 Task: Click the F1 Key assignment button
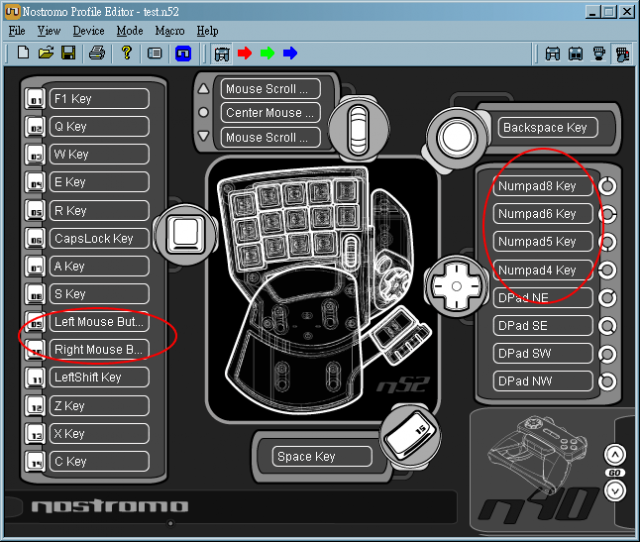click(99, 99)
